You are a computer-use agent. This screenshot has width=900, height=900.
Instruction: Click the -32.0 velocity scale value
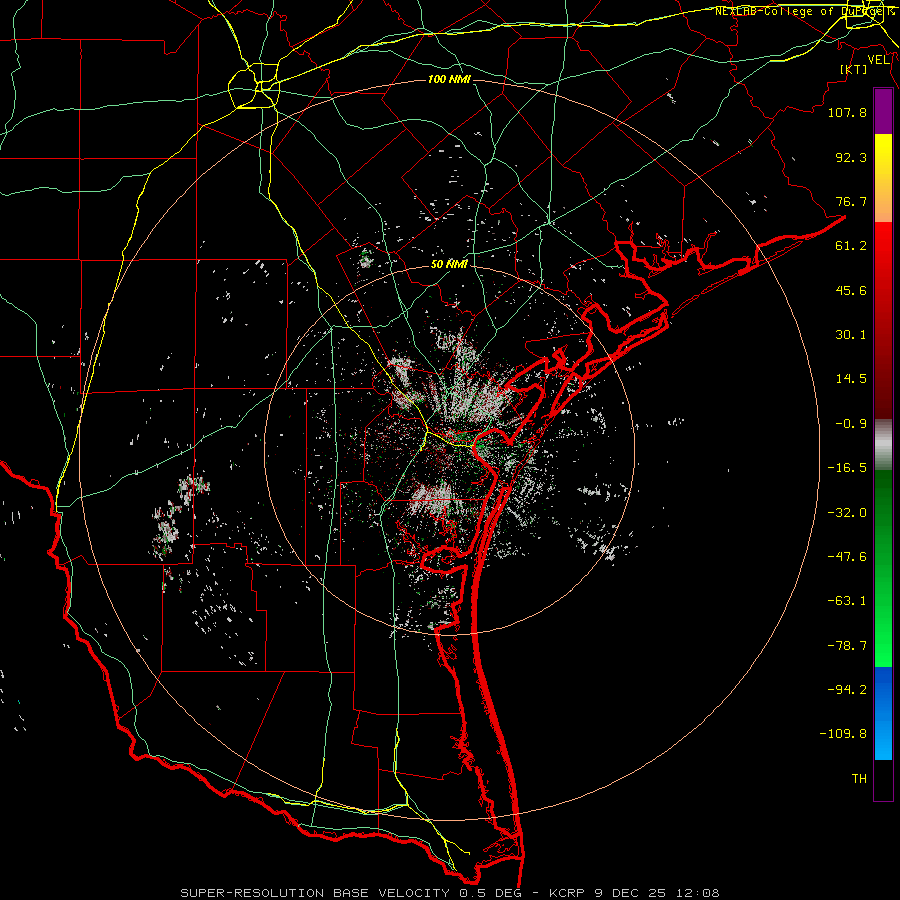847,513
